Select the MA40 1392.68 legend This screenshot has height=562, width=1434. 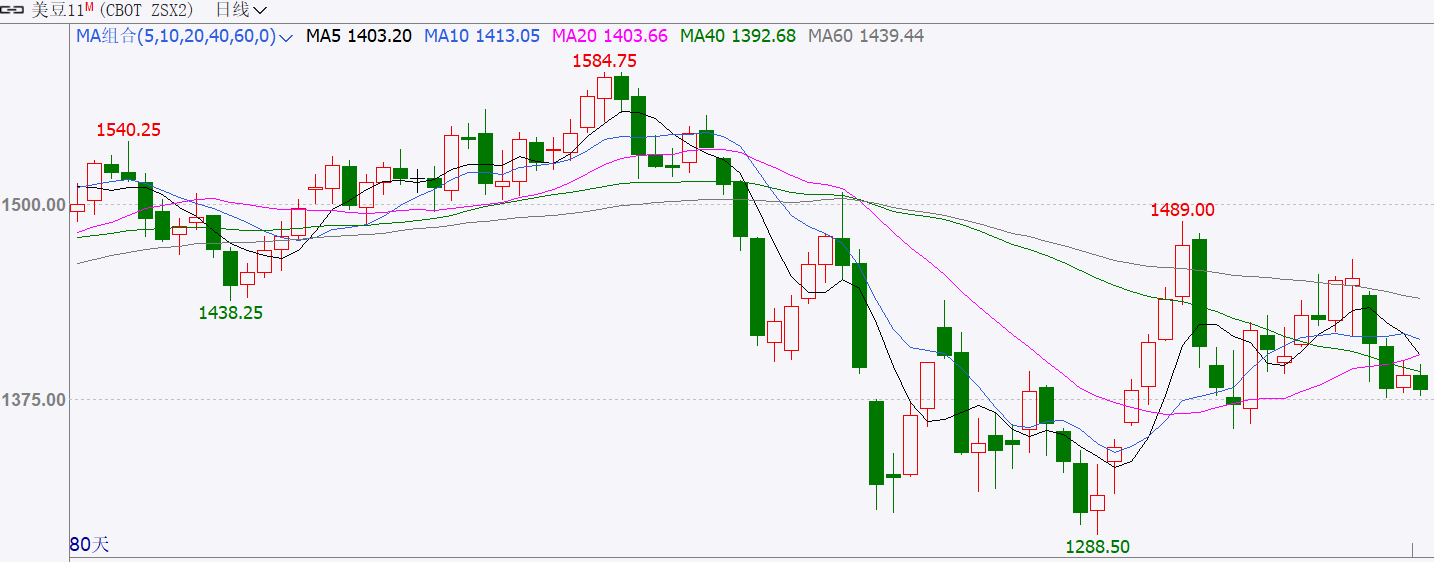click(x=738, y=36)
